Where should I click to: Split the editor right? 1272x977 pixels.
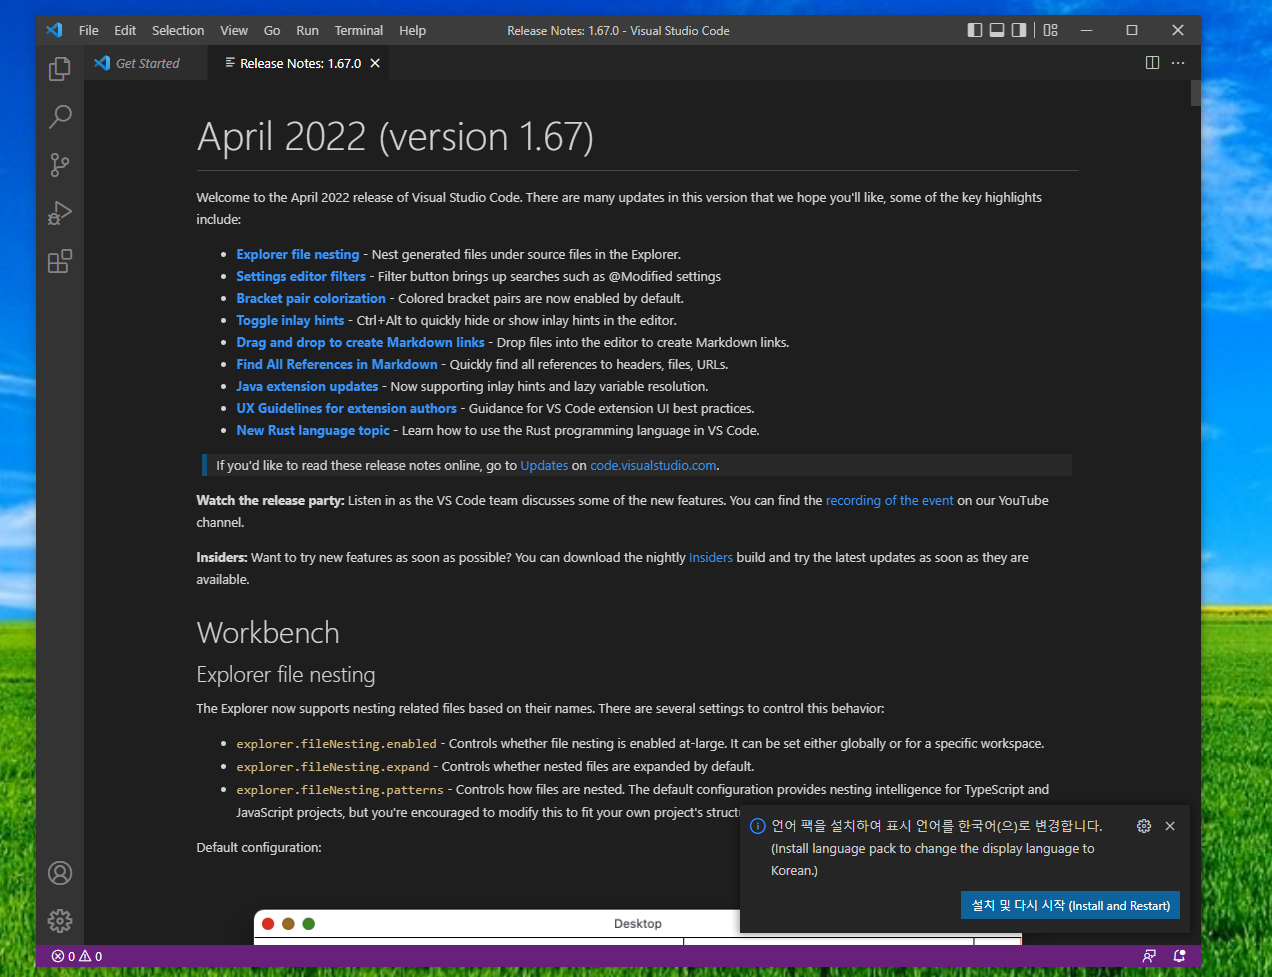click(x=1152, y=63)
